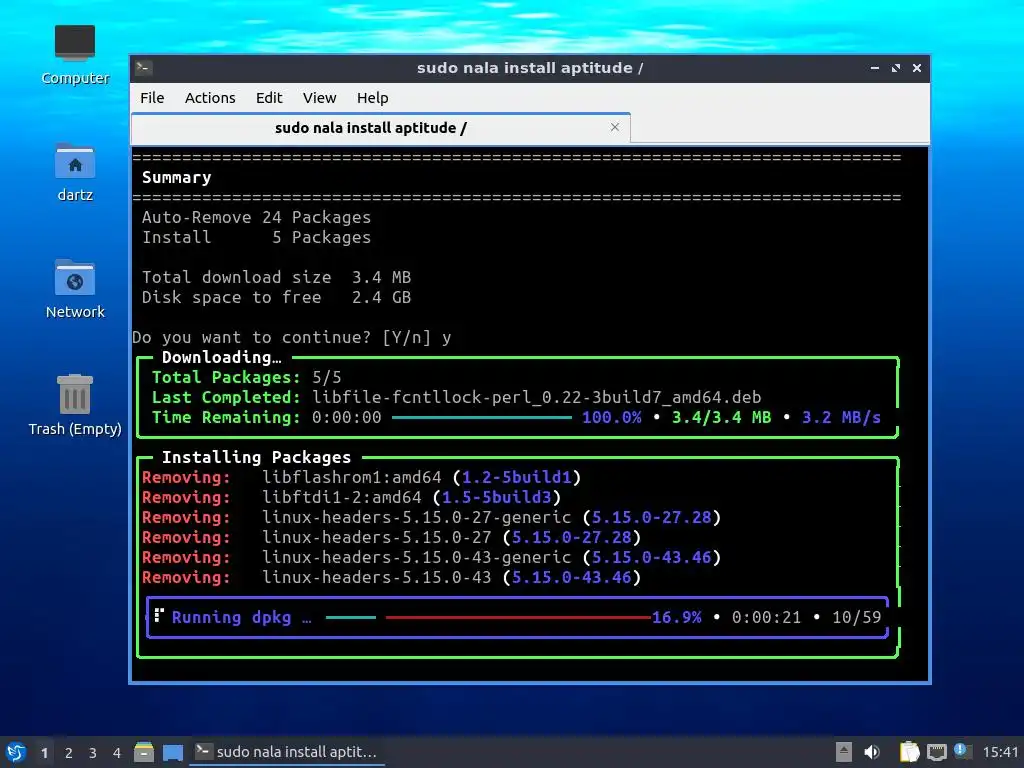Image resolution: width=1024 pixels, height=768 pixels.
Task: Open the File menu
Action: [152, 98]
